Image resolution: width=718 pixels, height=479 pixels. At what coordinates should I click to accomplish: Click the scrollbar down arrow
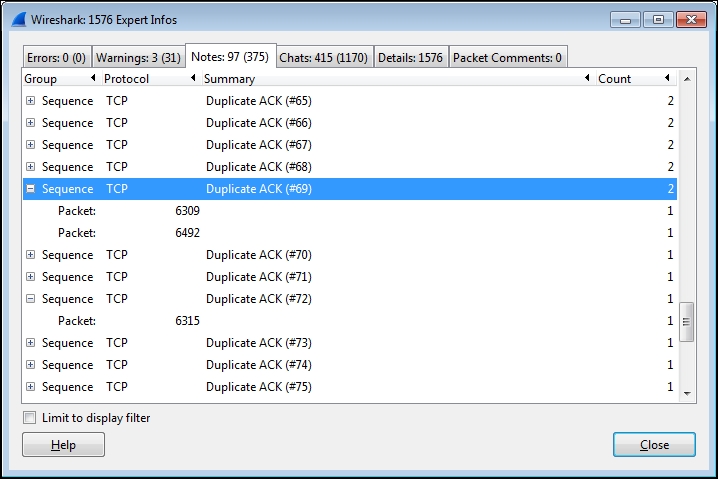tap(687, 393)
